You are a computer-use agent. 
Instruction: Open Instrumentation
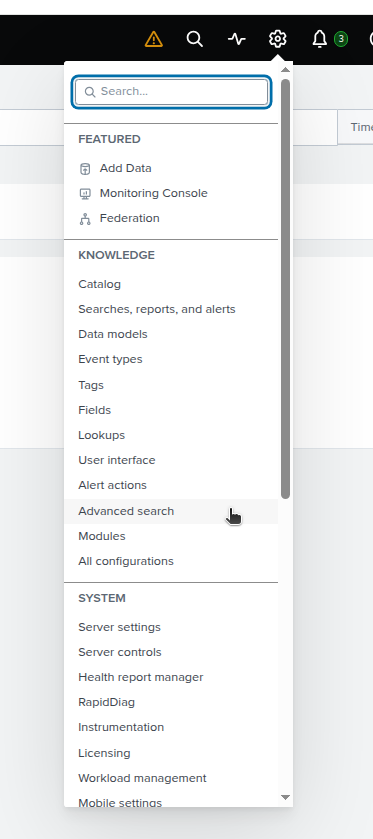[121, 727]
